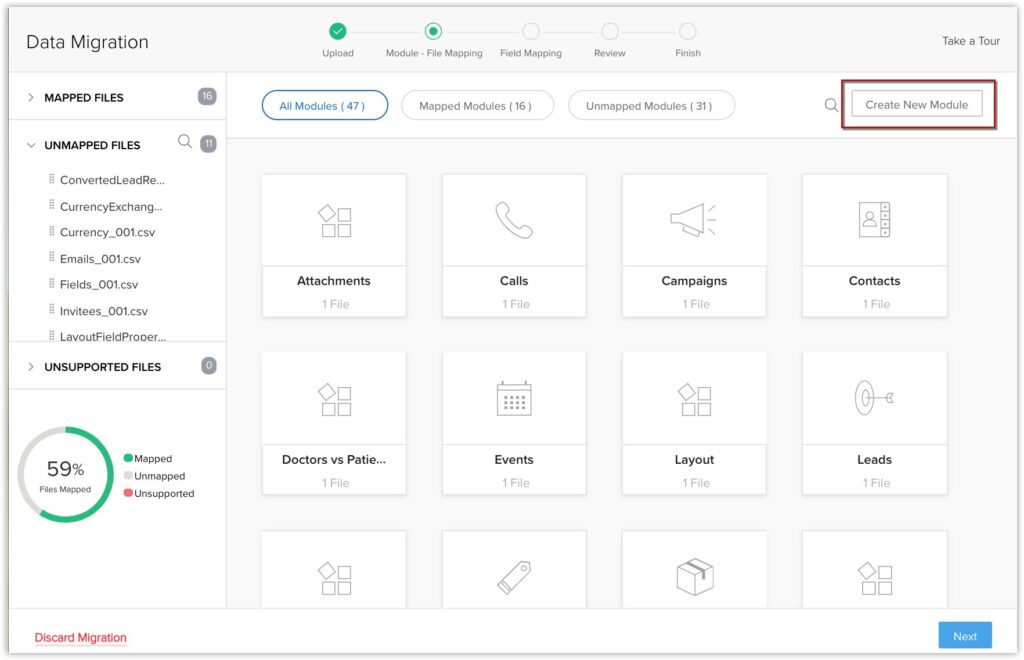The image size is (1024, 660).
Task: Click the Leads key icon module card
Action: click(874, 397)
